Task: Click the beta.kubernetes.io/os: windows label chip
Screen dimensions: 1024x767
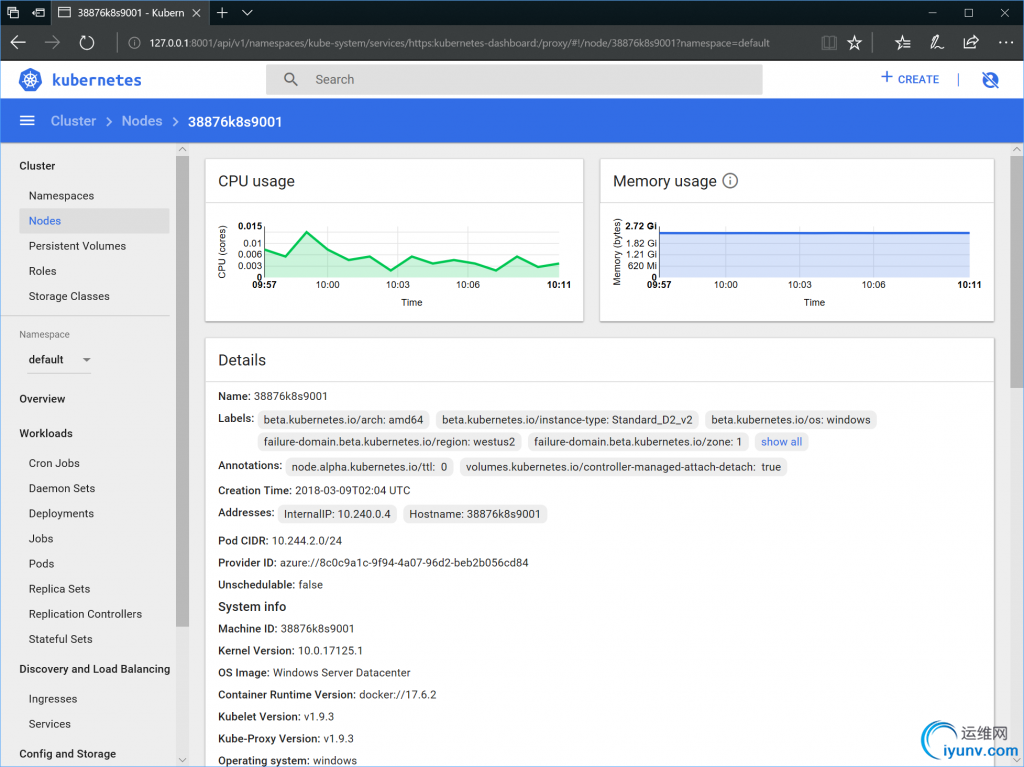Action: (x=791, y=420)
